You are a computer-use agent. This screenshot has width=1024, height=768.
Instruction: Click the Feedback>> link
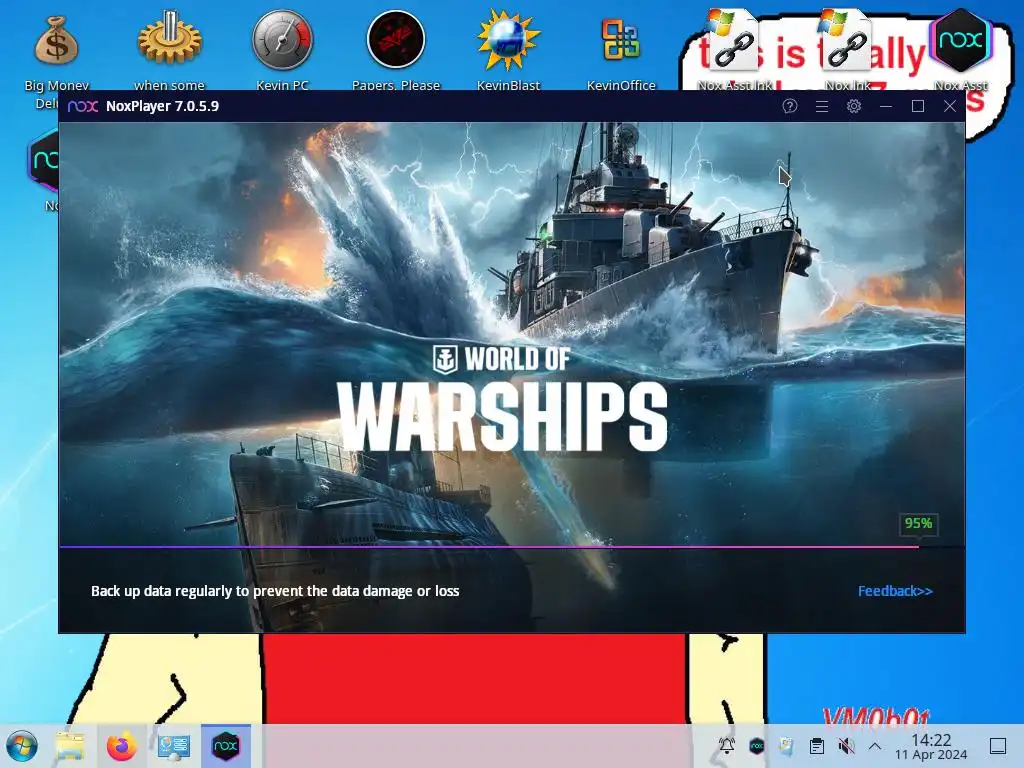click(895, 591)
